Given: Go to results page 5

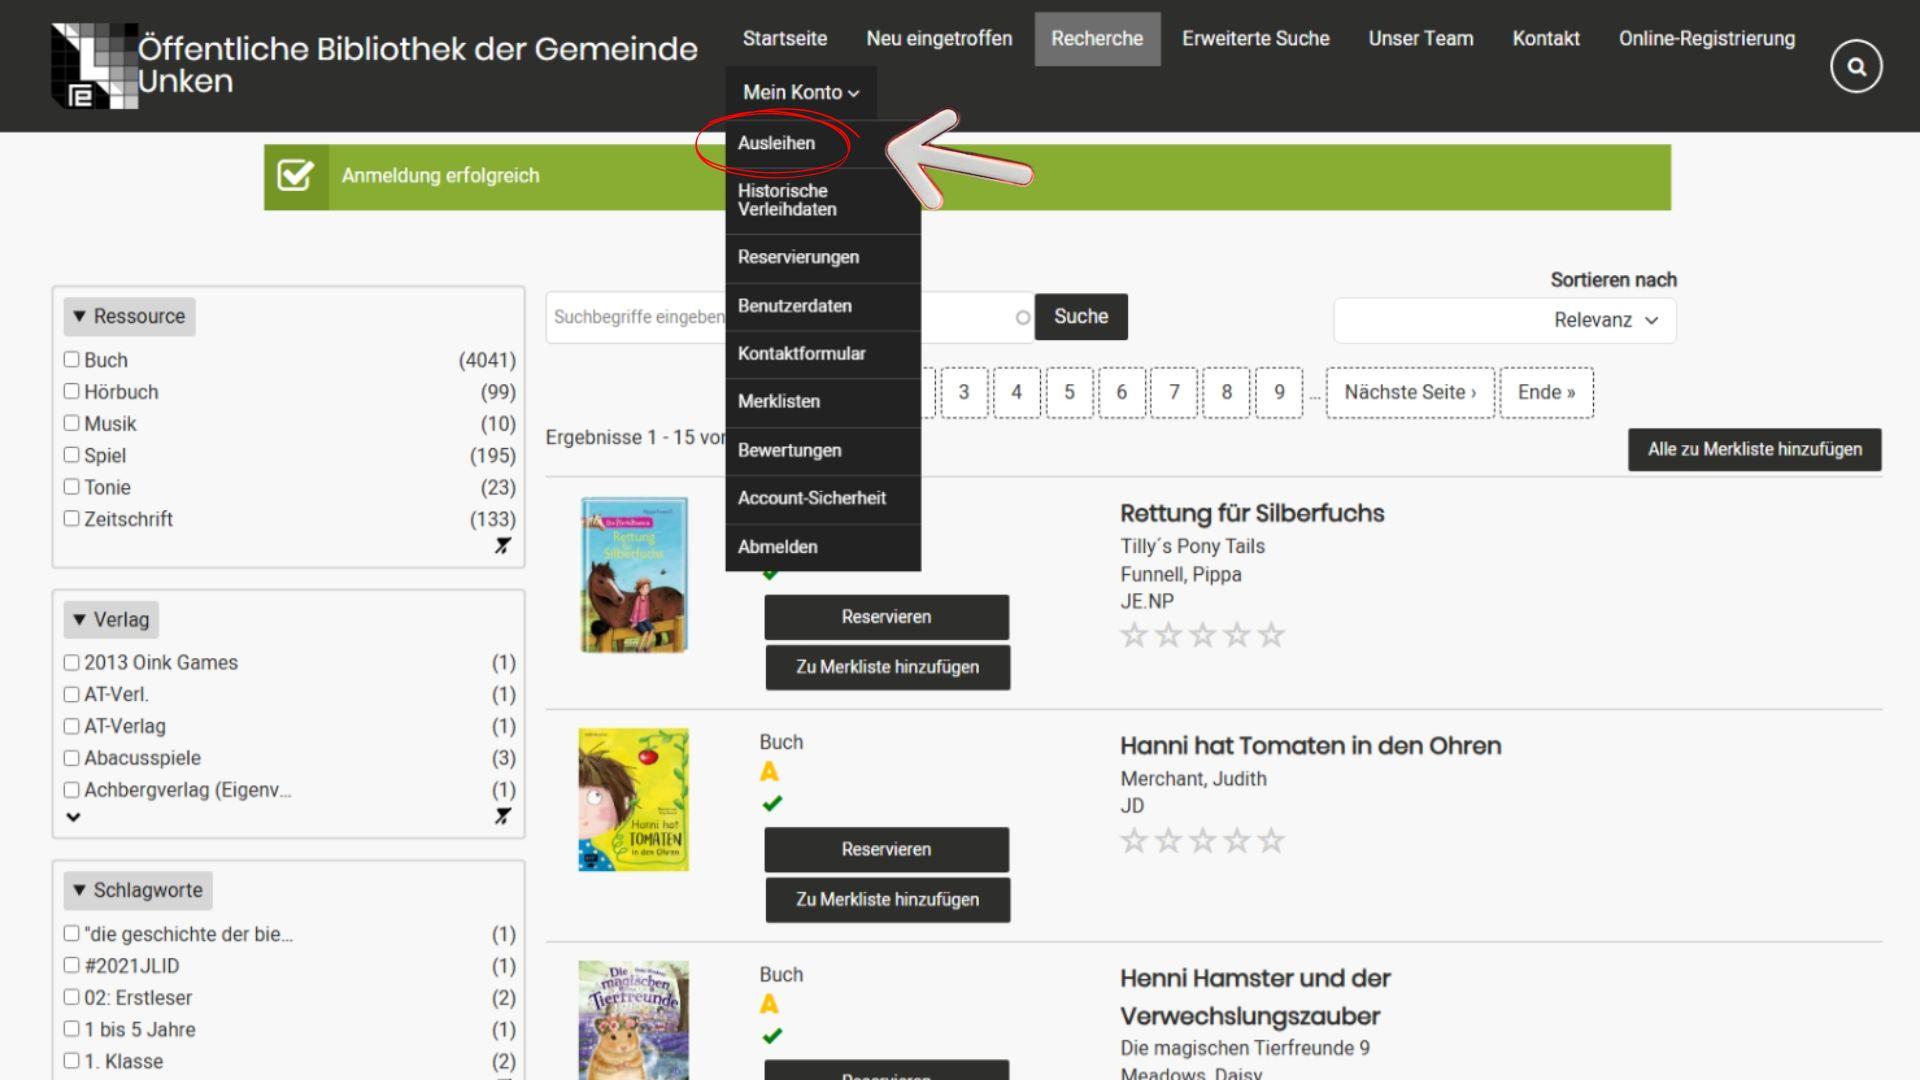Looking at the screenshot, I should pos(1069,393).
